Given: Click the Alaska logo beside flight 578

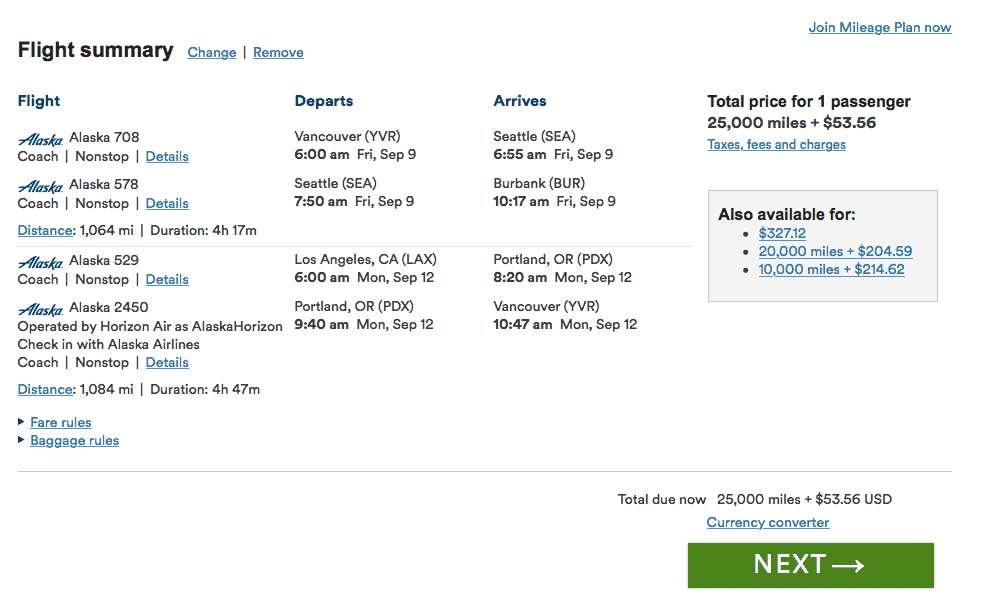Looking at the screenshot, I should (40, 186).
